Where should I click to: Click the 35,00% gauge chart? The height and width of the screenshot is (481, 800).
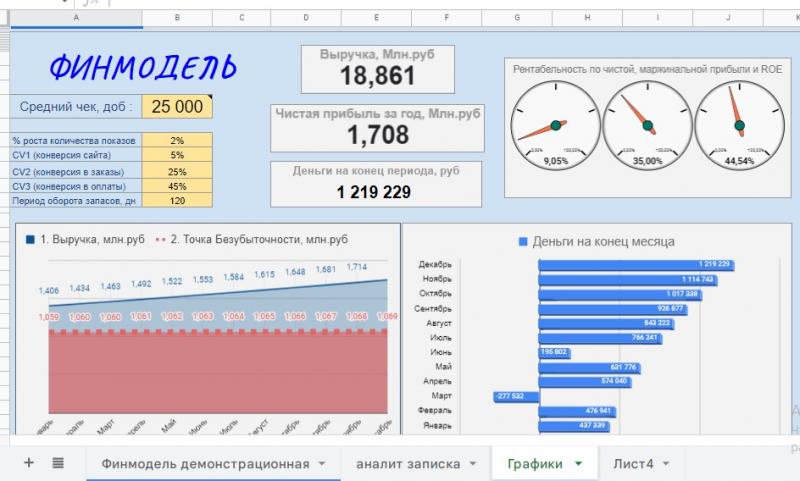pos(647,125)
